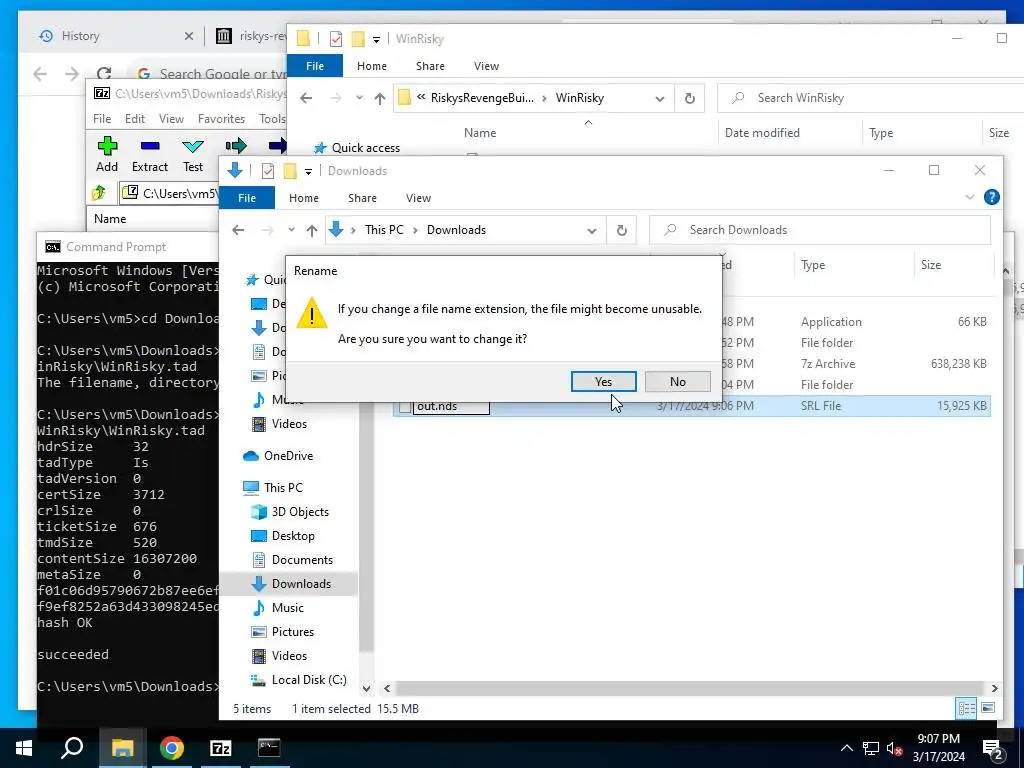1024x768 pixels.
Task: Select OneDrive in navigation pane
Action: (288, 456)
